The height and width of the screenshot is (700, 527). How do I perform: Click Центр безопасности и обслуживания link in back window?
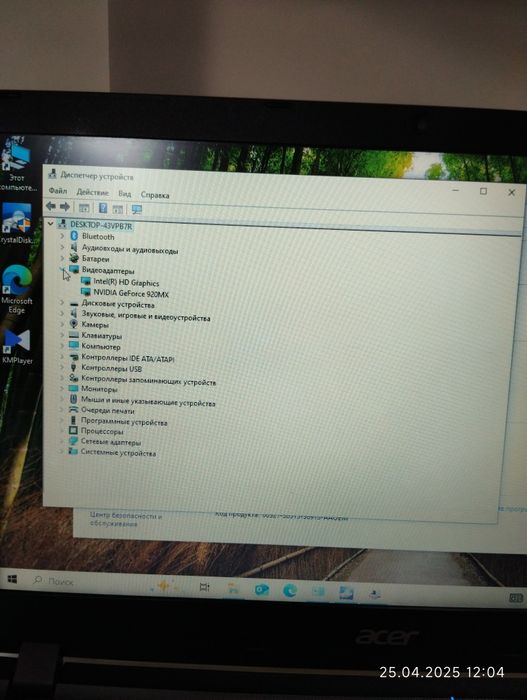[125, 519]
